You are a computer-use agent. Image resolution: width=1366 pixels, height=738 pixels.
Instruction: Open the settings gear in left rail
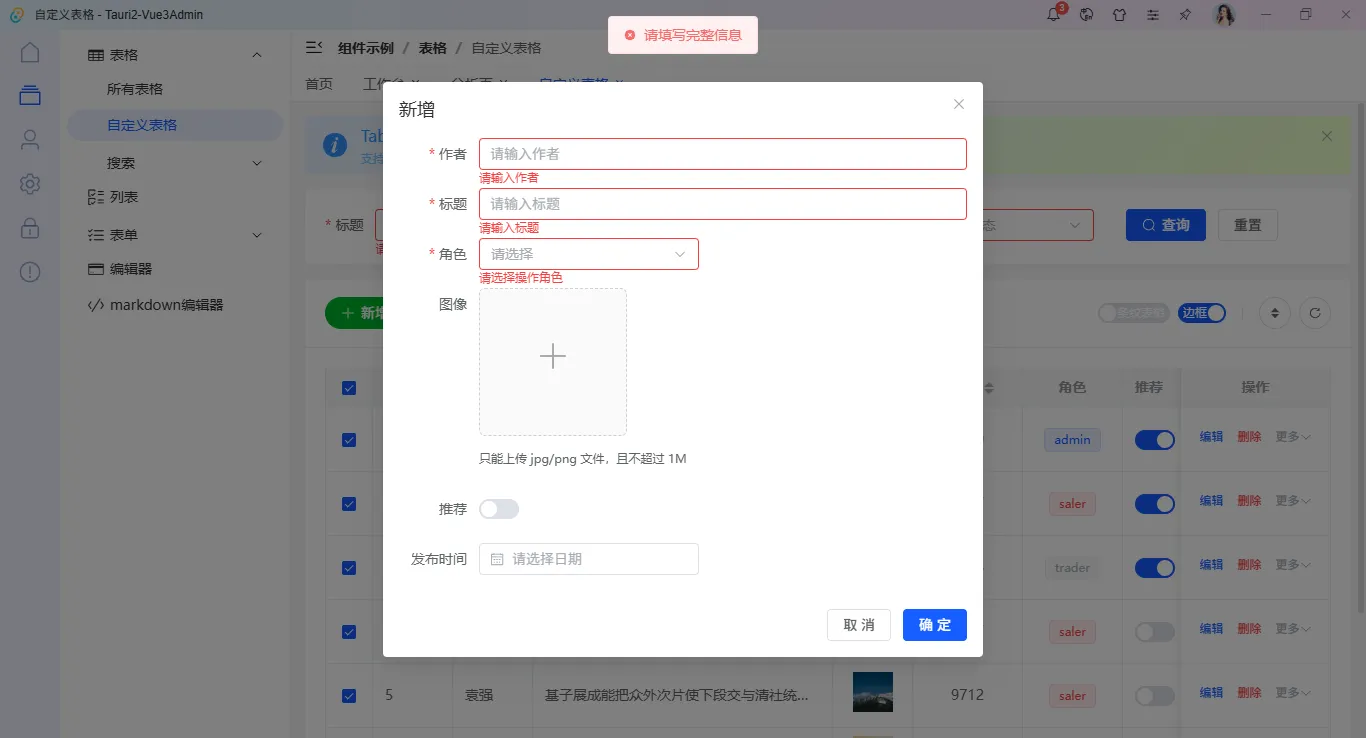(29, 183)
